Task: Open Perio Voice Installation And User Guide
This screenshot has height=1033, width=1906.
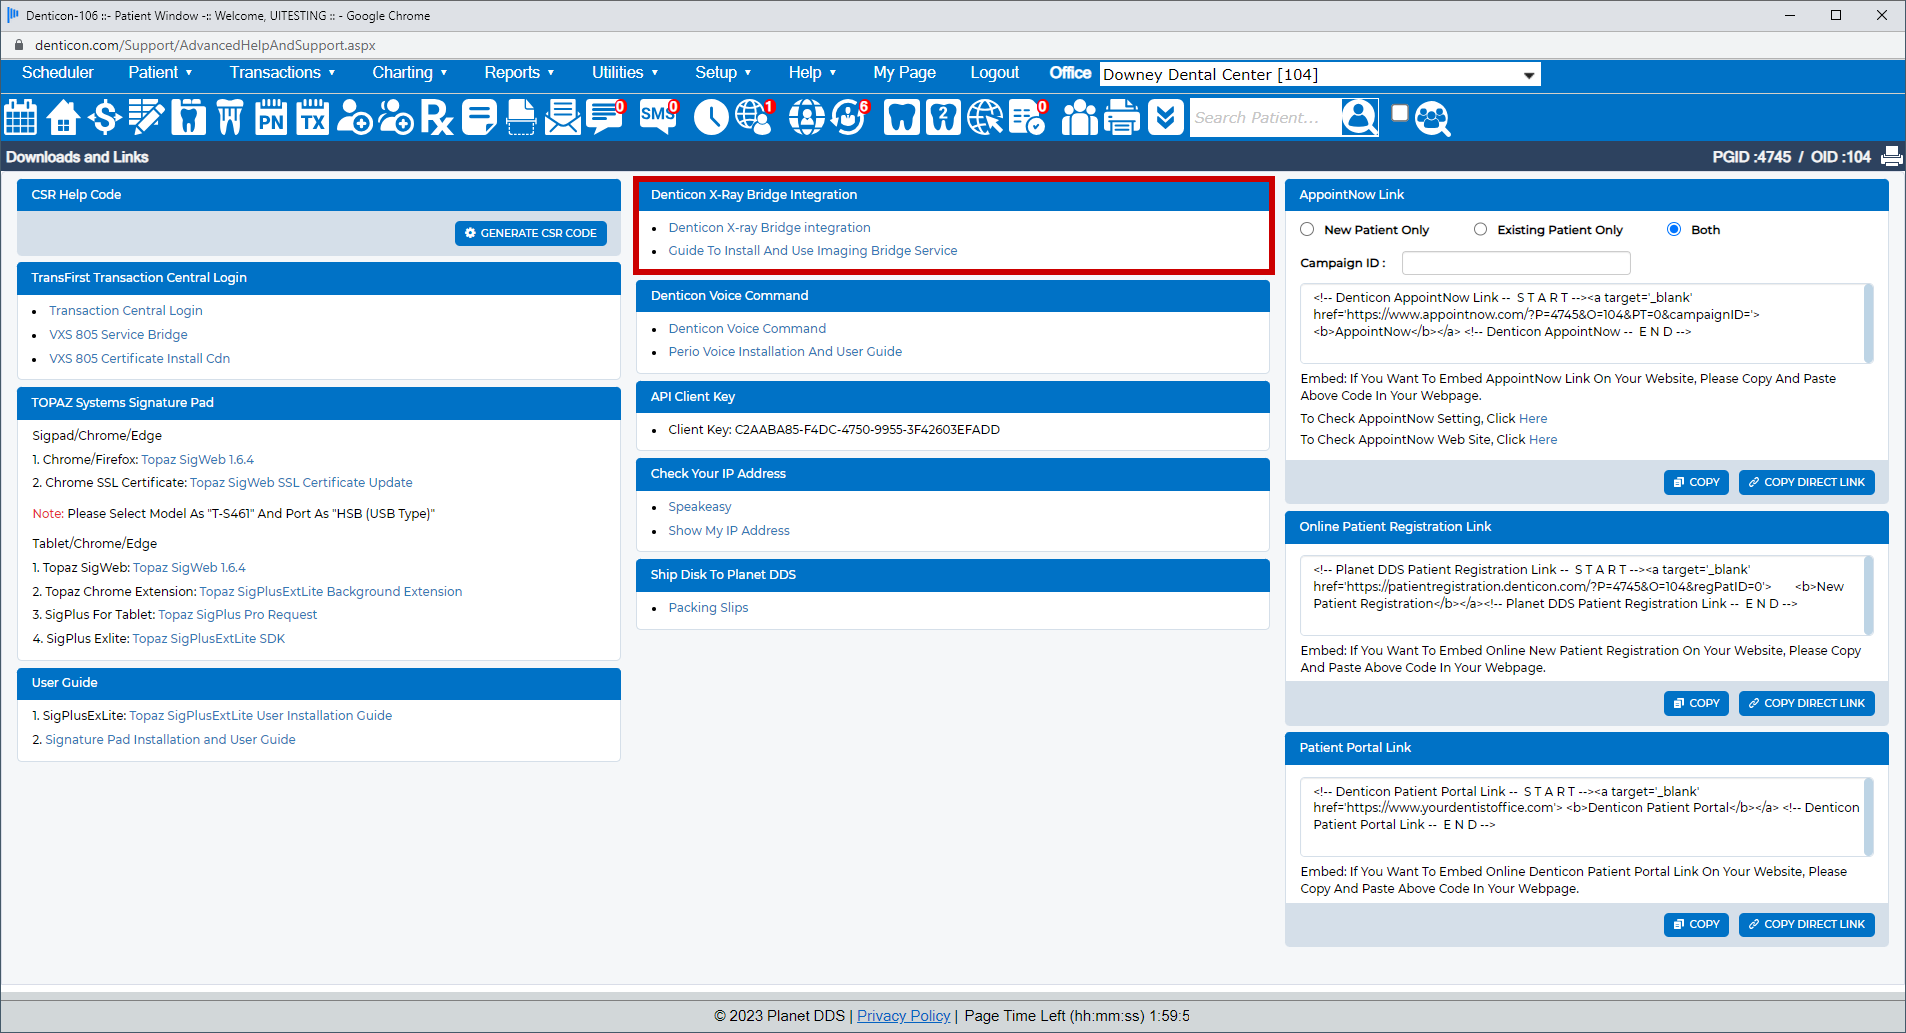Action: pyautogui.click(x=785, y=351)
